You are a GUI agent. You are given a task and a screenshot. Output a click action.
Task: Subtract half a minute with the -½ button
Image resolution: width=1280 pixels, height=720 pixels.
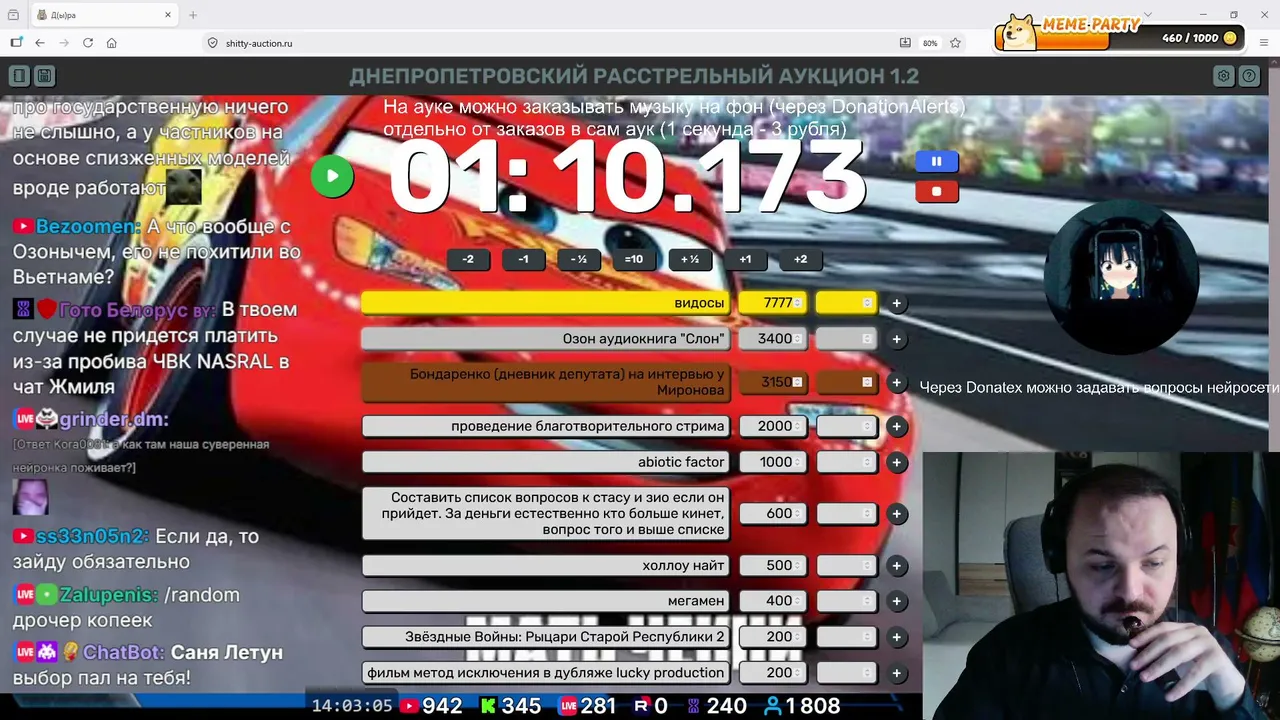(x=578, y=259)
